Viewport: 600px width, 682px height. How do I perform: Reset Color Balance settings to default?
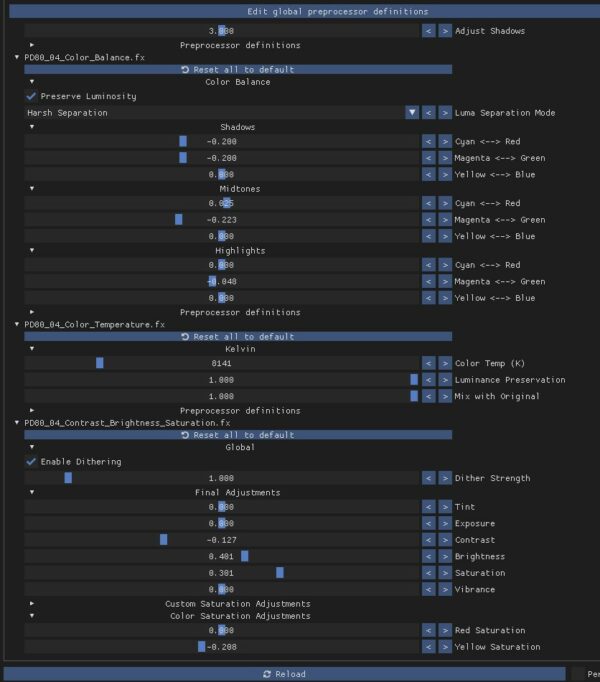coord(238,70)
